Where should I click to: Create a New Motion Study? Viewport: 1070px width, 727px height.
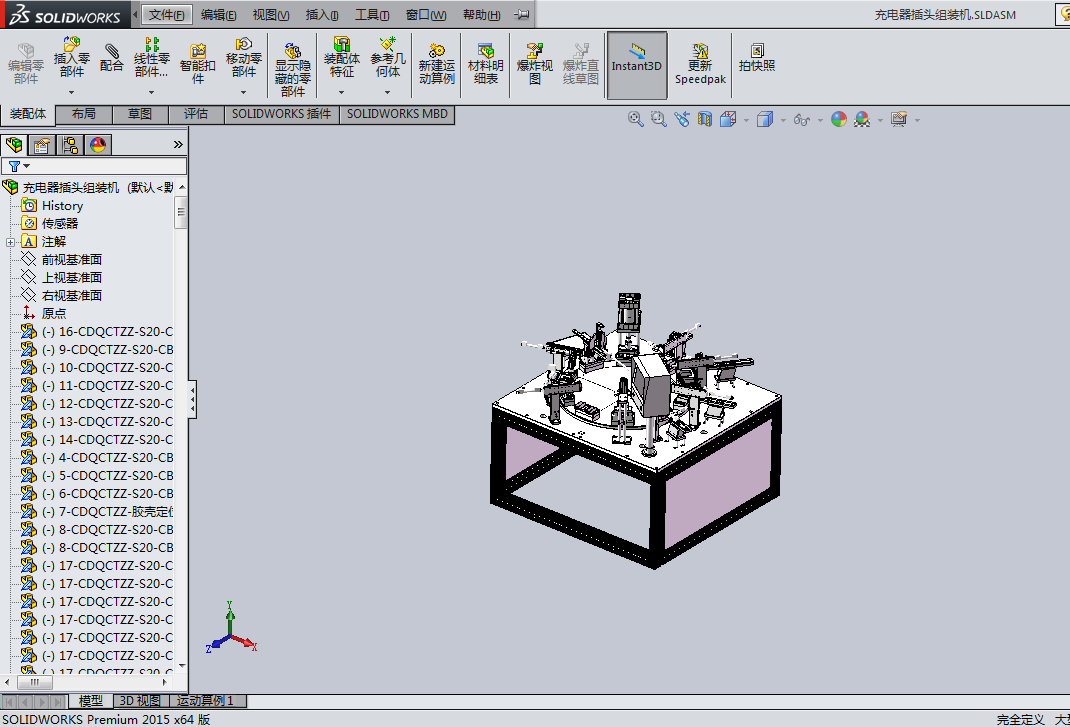point(437,63)
